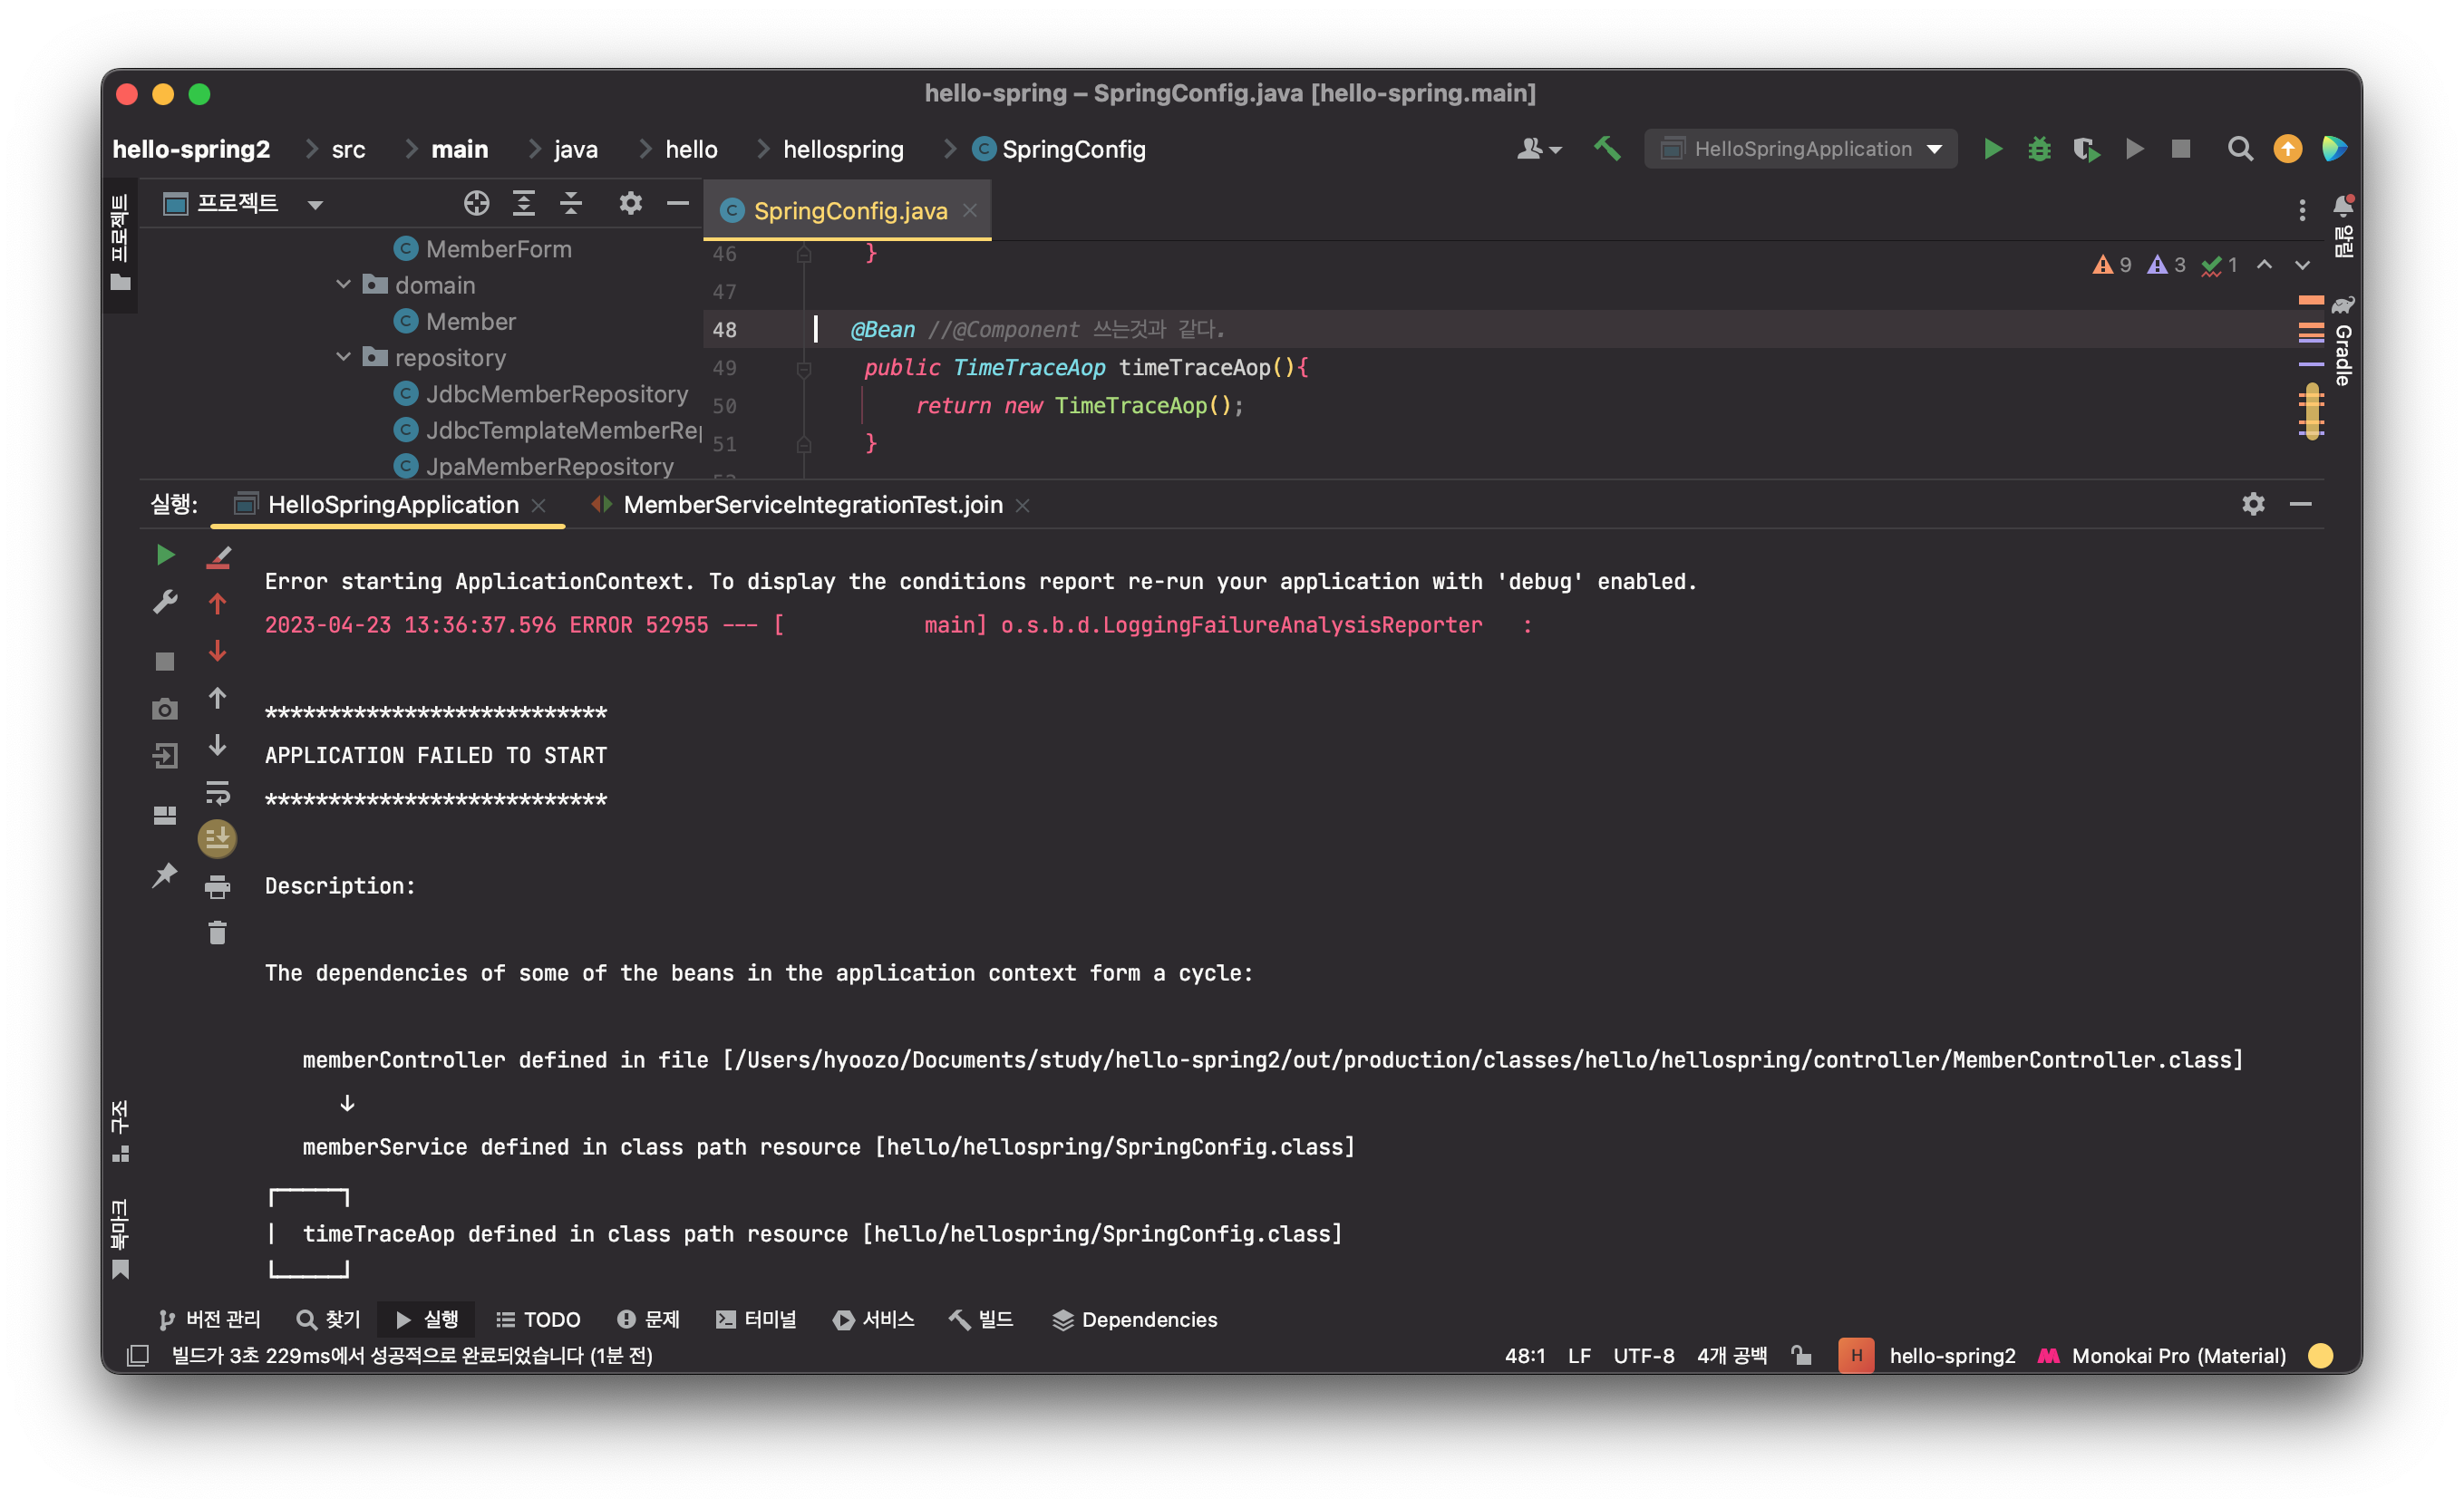This screenshot has width=2464, height=1508.
Task: Open Monokai Pro (Material) theme switcher
Action: tap(2162, 1355)
